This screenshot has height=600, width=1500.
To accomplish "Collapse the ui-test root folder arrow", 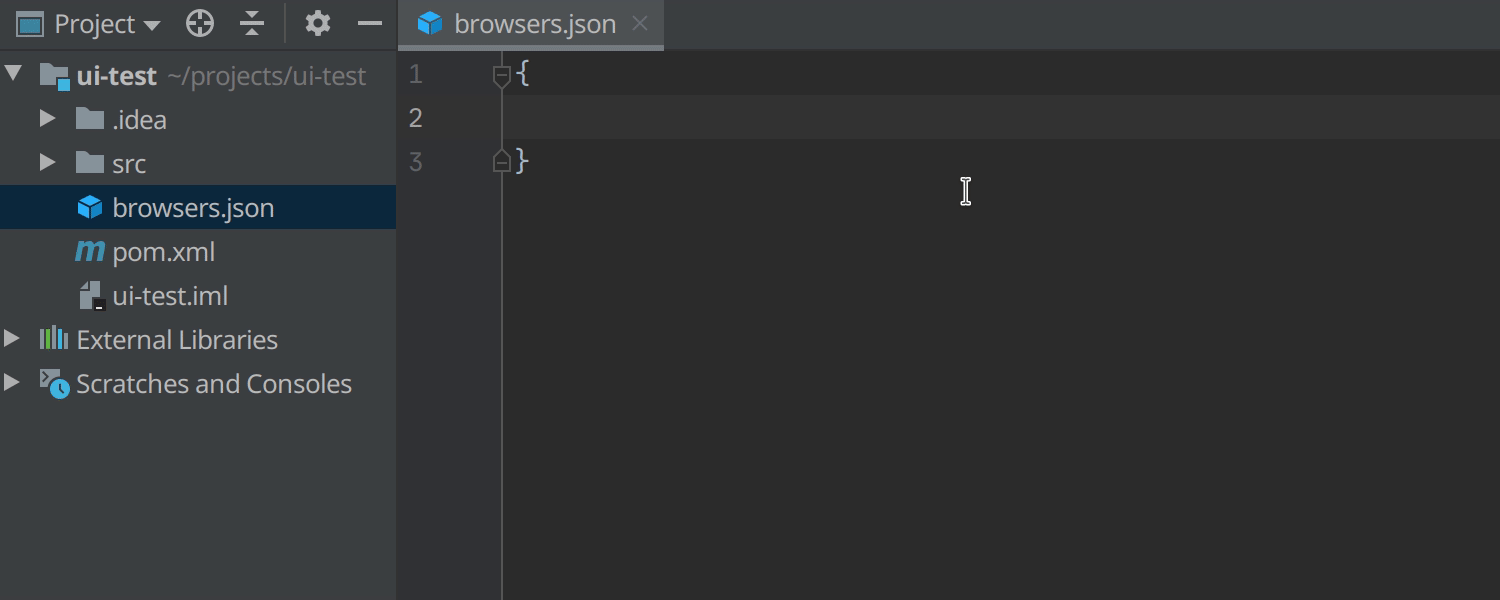I will click(14, 73).
